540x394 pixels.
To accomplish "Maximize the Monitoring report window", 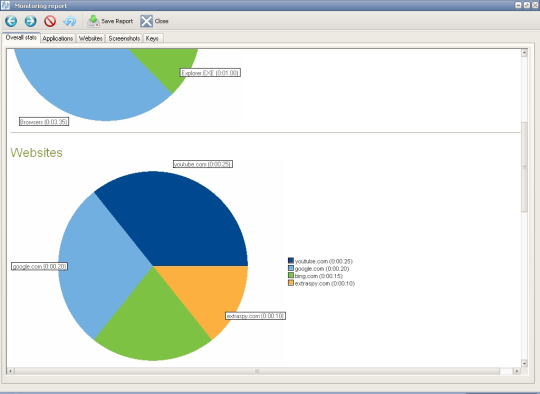I will tap(527, 5).
